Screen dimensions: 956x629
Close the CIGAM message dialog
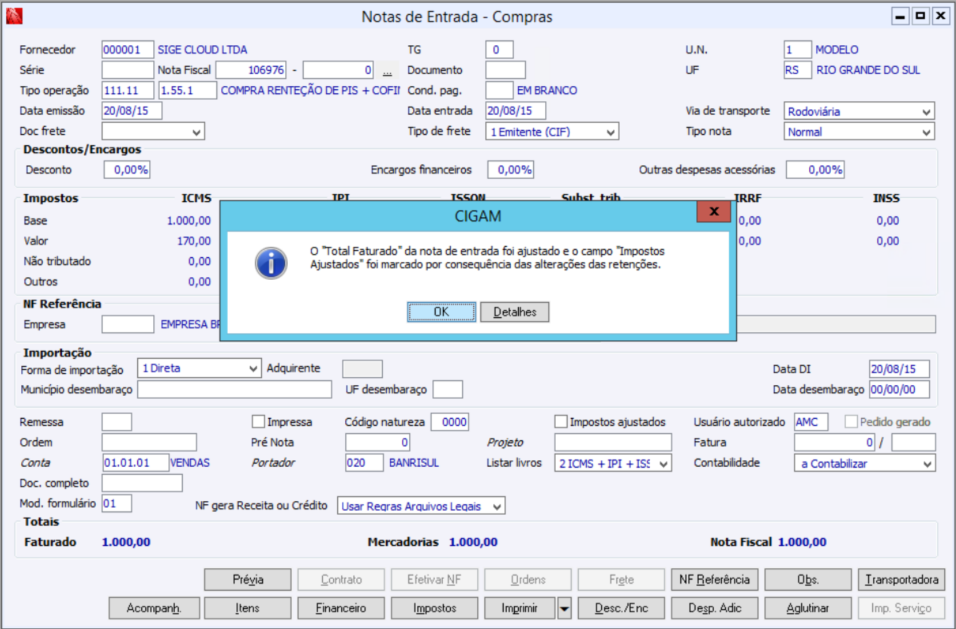pos(713,211)
